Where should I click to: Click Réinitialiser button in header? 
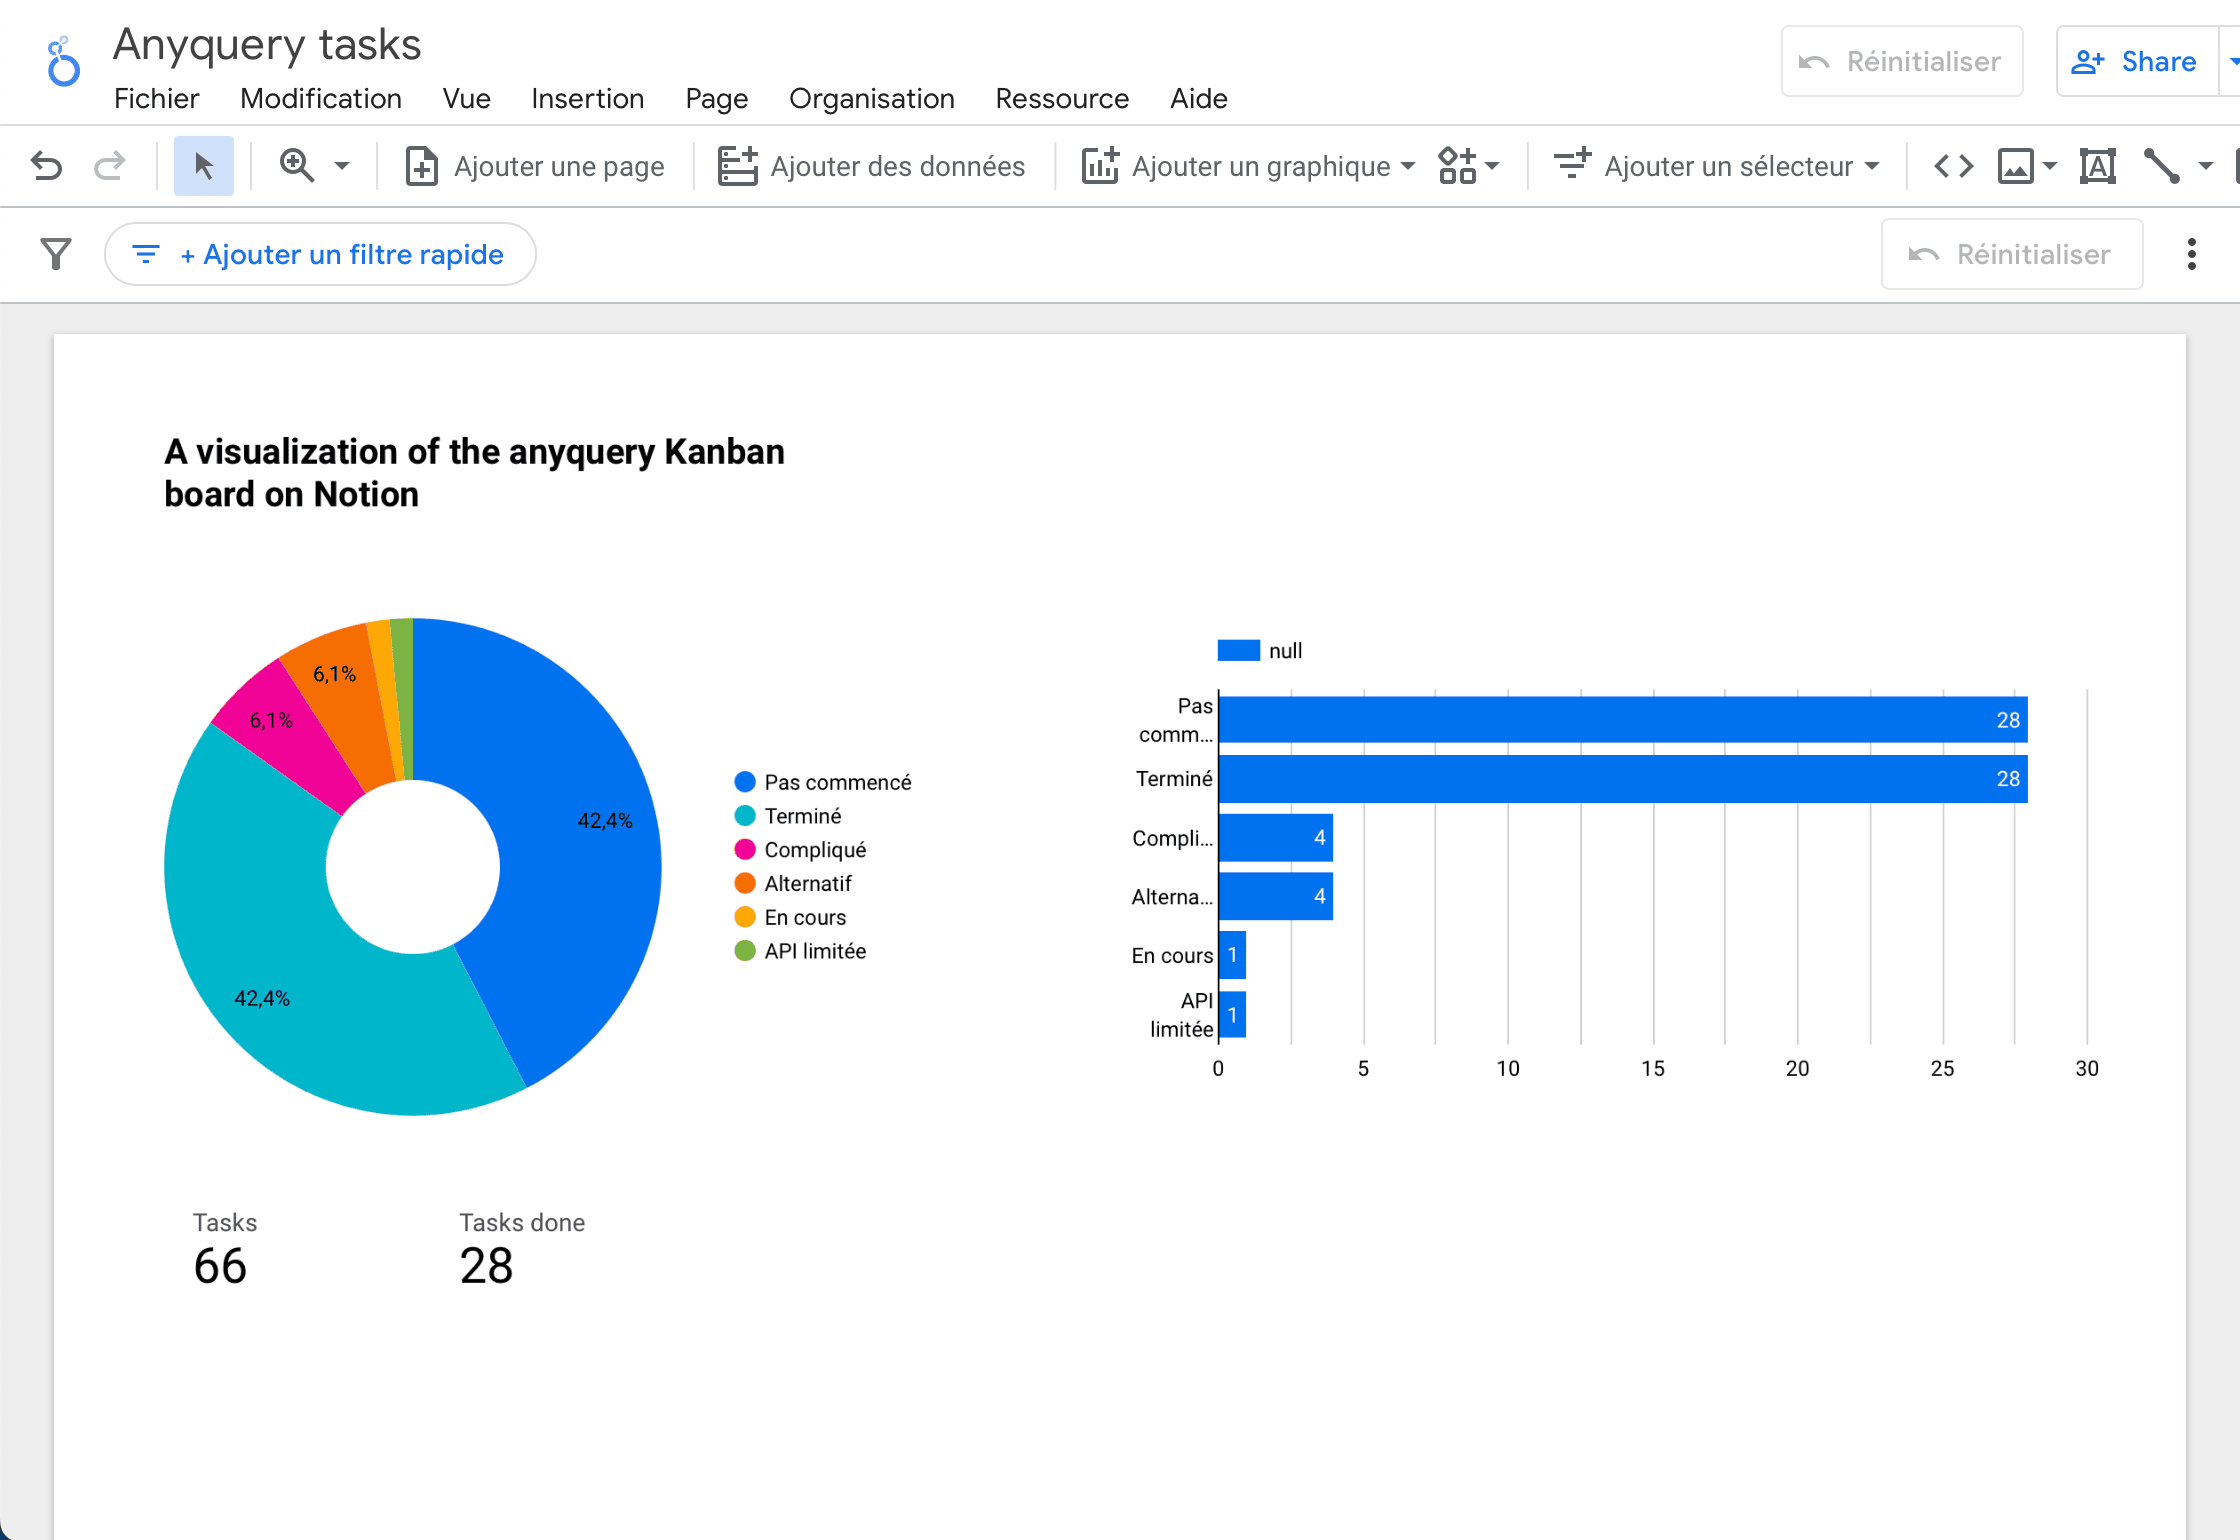point(1902,61)
